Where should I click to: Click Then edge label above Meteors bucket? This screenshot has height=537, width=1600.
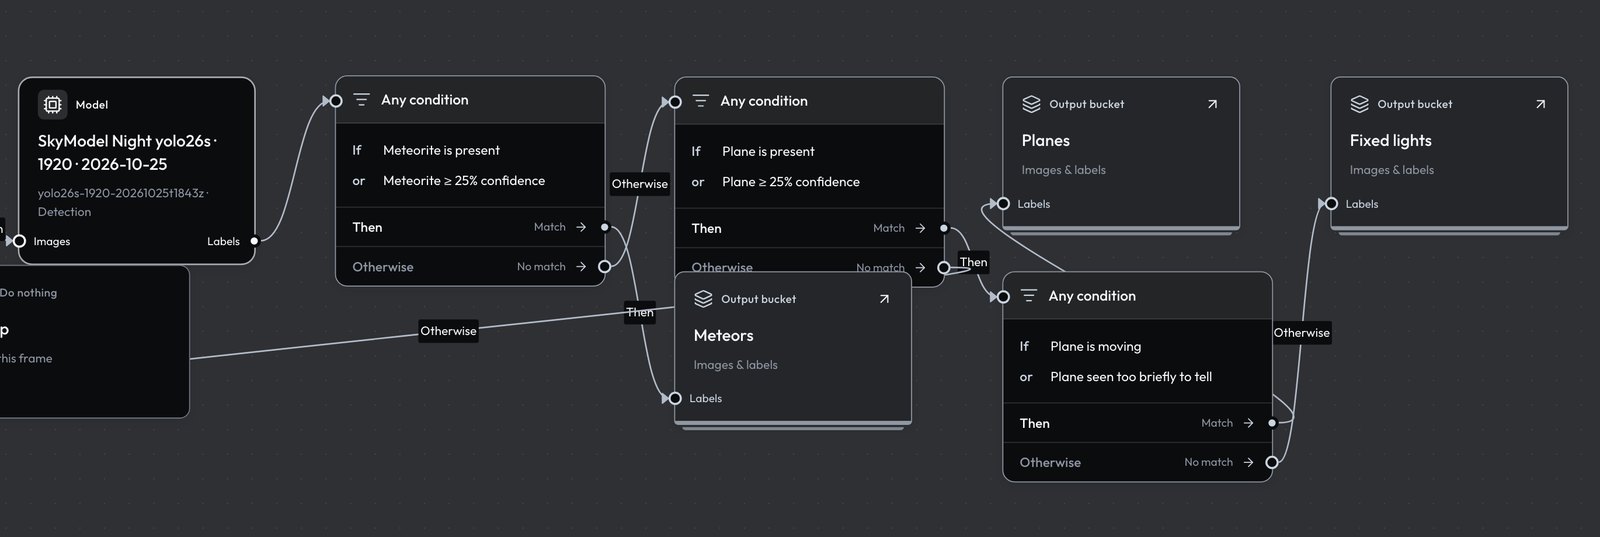pyautogui.click(x=640, y=312)
